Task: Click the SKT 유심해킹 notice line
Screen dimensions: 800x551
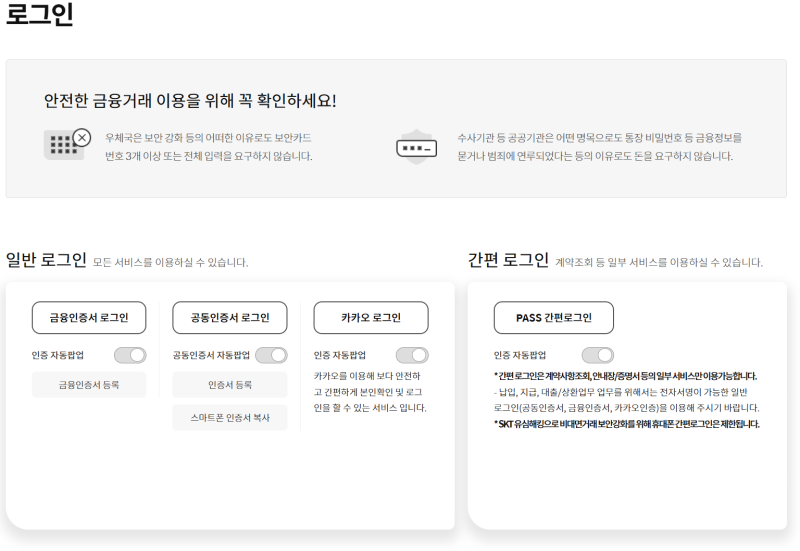Action: click(x=627, y=424)
